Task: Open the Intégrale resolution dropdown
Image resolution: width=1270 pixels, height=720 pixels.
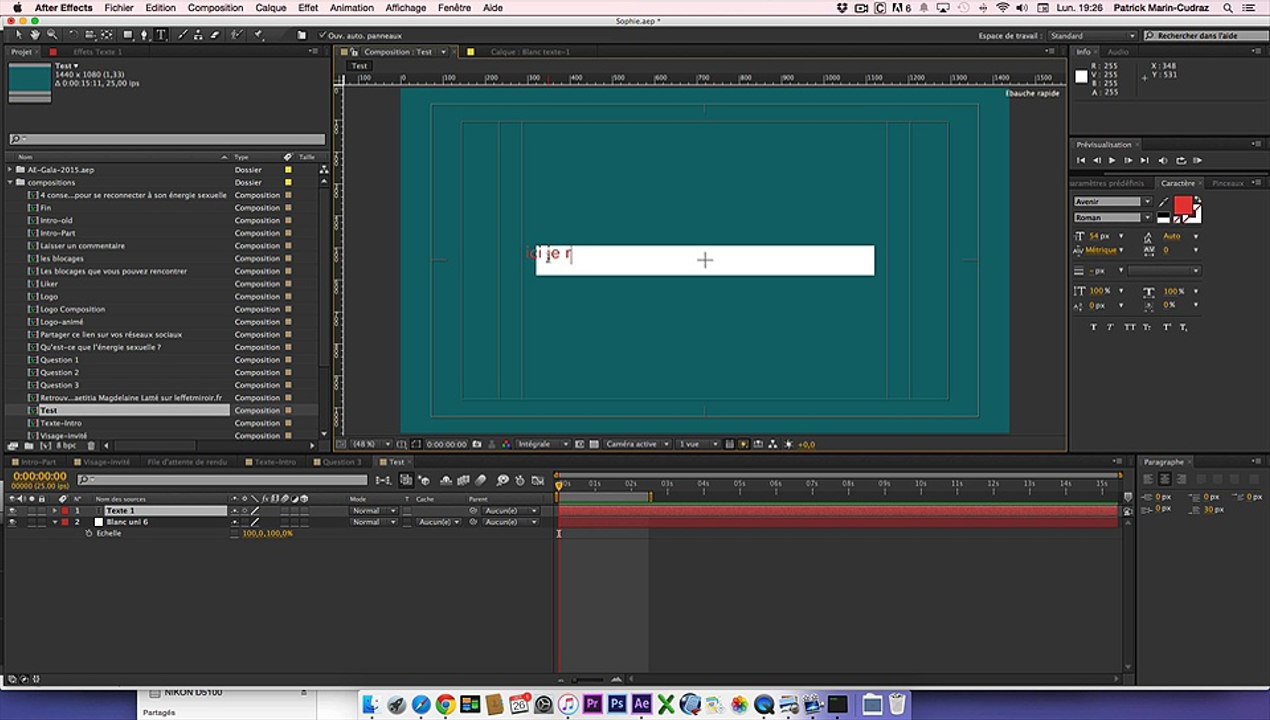Action: click(x=543, y=444)
